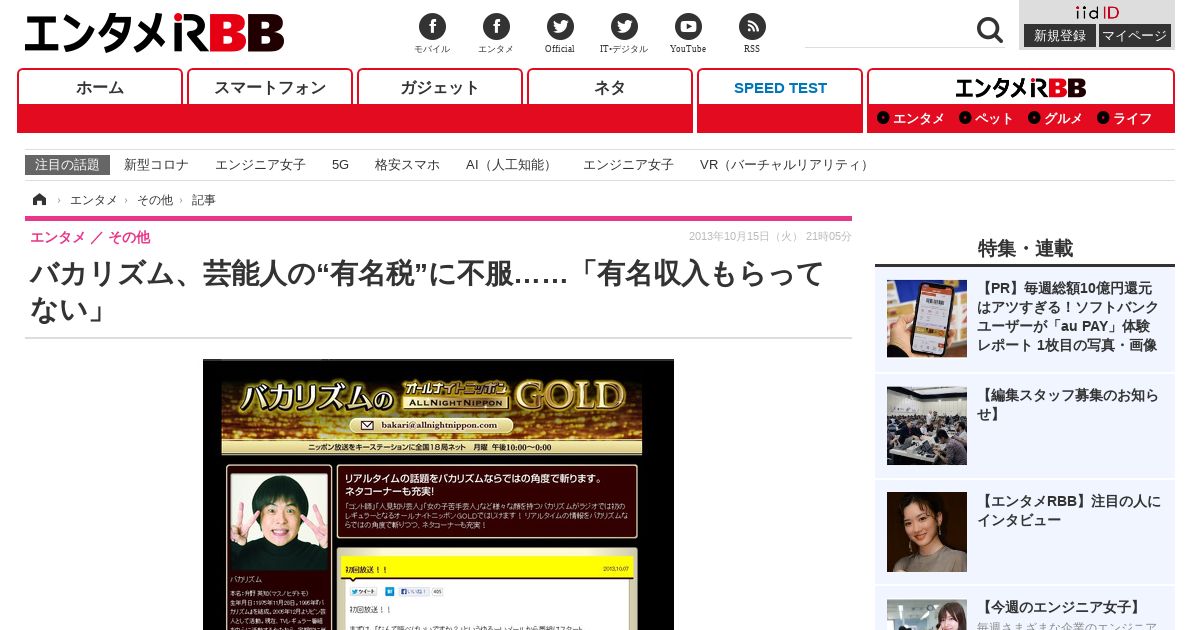The height and width of the screenshot is (630, 1200).
Task: Click エンタメ in the breadcrumb
Action: (x=93, y=200)
